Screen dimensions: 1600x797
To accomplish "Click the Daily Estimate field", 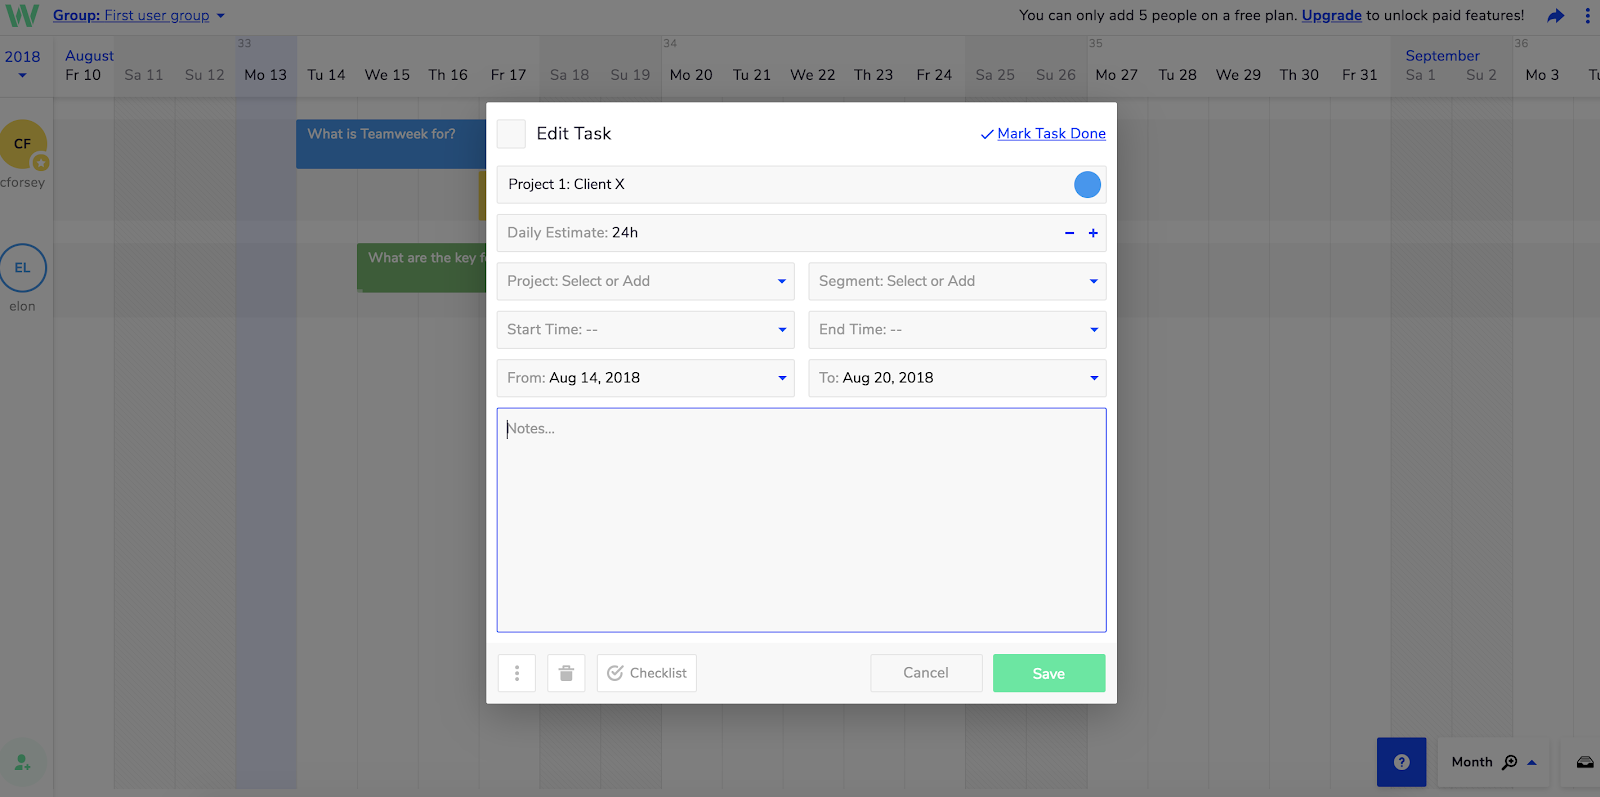I will click(x=802, y=233).
